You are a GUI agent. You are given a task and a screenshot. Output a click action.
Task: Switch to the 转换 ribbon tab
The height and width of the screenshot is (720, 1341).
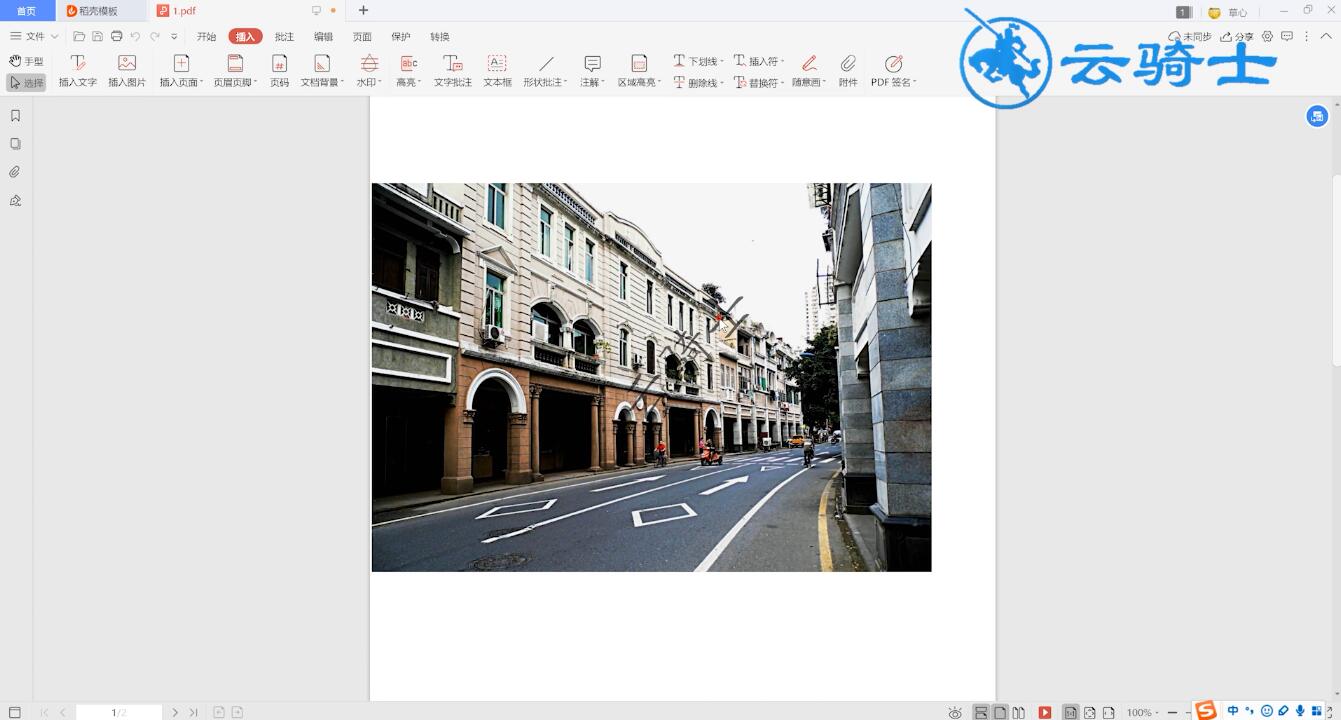point(440,37)
